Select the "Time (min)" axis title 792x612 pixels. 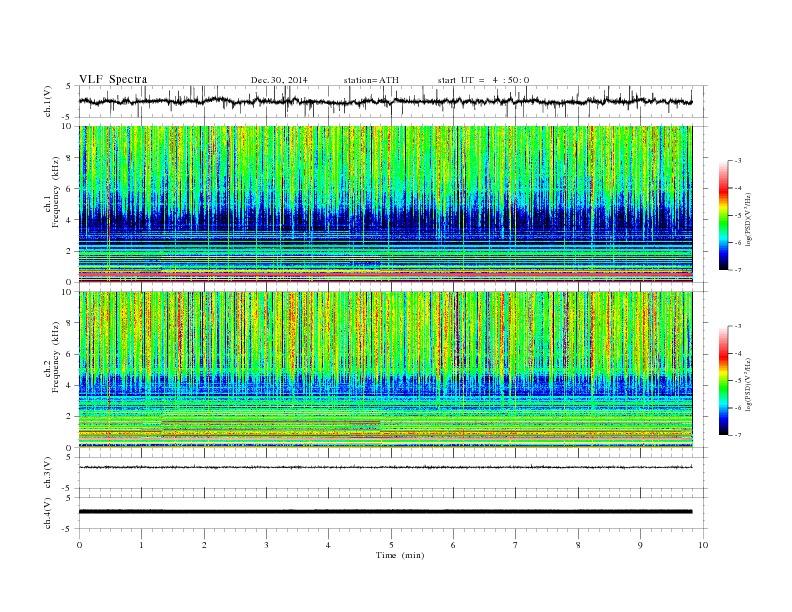(400, 555)
